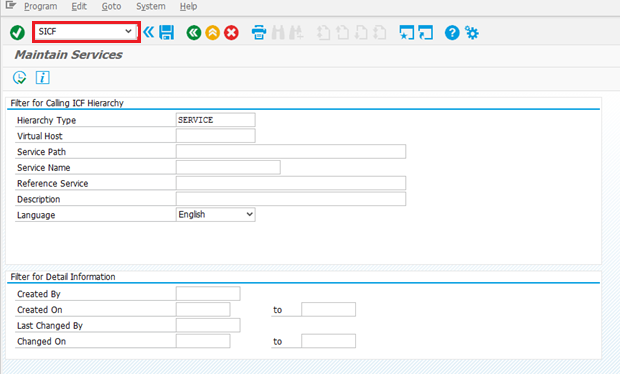
Task: Open the System menu
Action: [x=151, y=6]
